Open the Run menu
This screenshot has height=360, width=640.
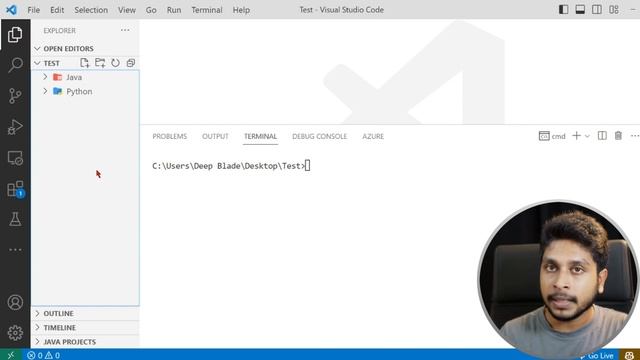174,10
